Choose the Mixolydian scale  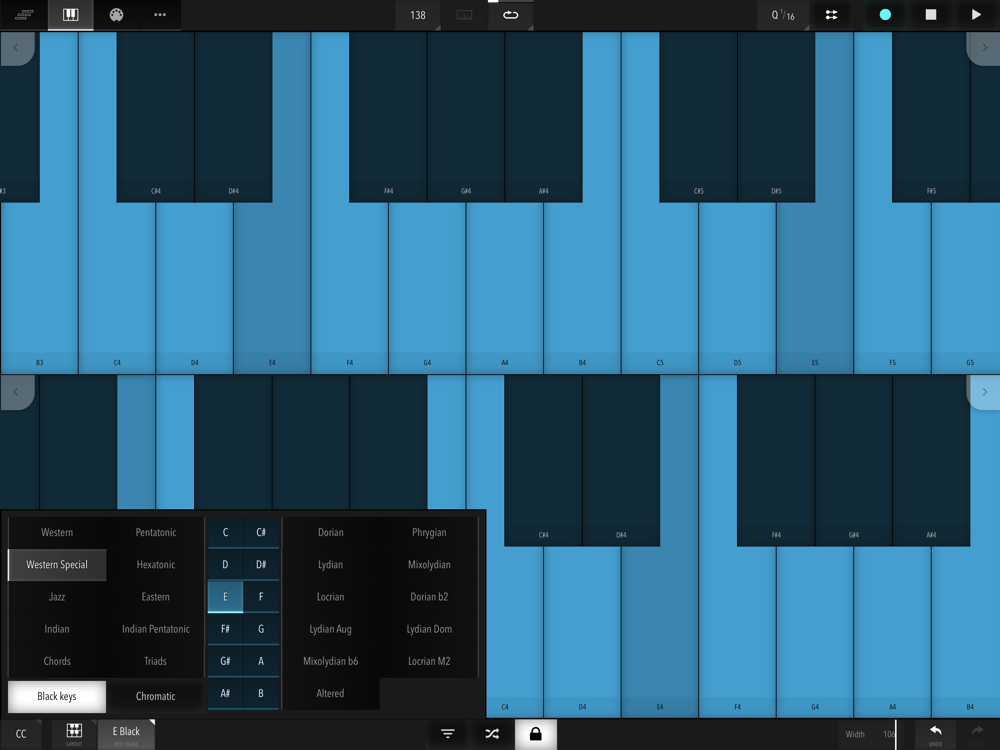(429, 564)
